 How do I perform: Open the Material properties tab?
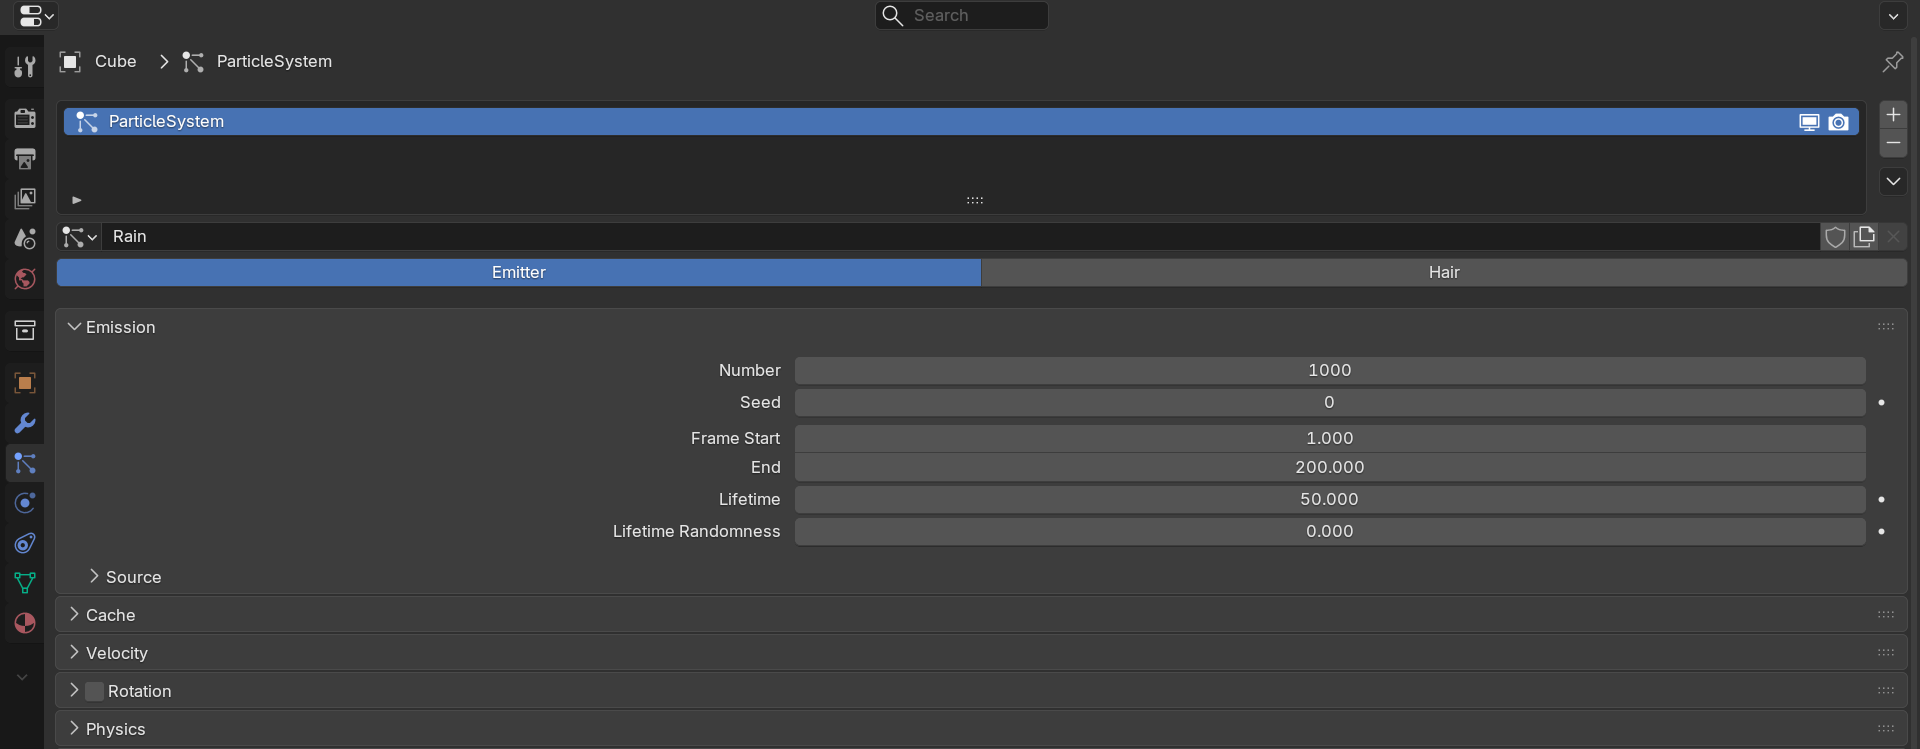[x=25, y=623]
